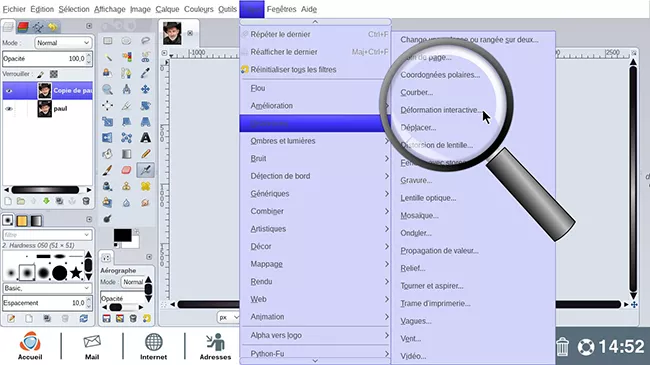
Task: Select the Move tool
Action: click(x=145, y=89)
